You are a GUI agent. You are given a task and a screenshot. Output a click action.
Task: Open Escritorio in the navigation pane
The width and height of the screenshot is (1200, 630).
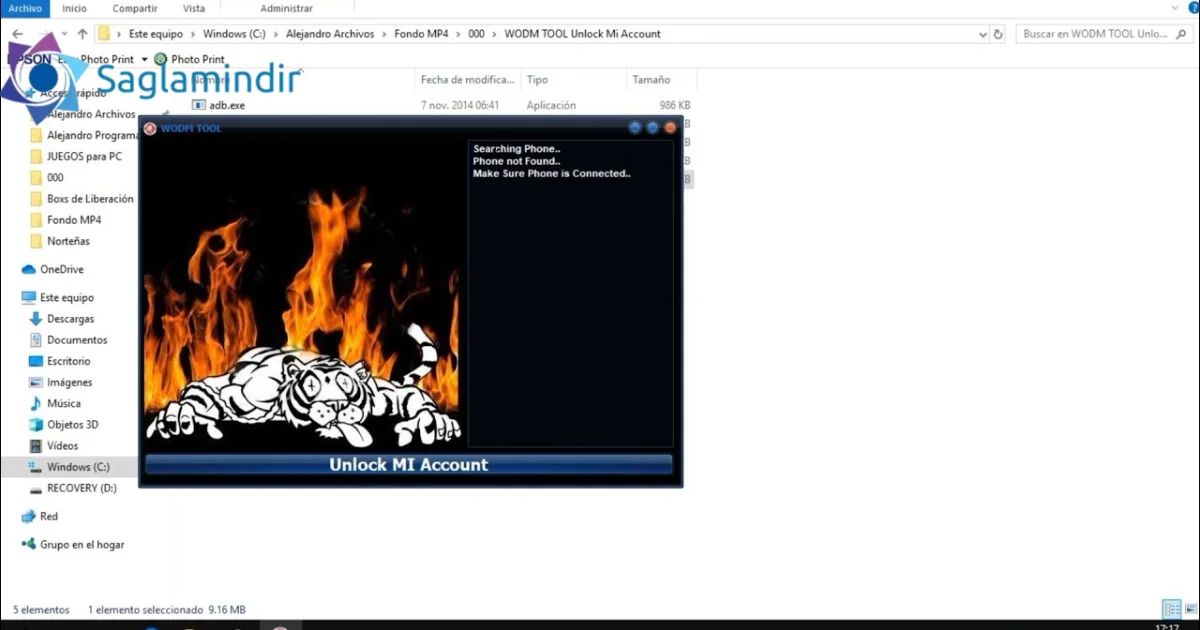pos(69,361)
